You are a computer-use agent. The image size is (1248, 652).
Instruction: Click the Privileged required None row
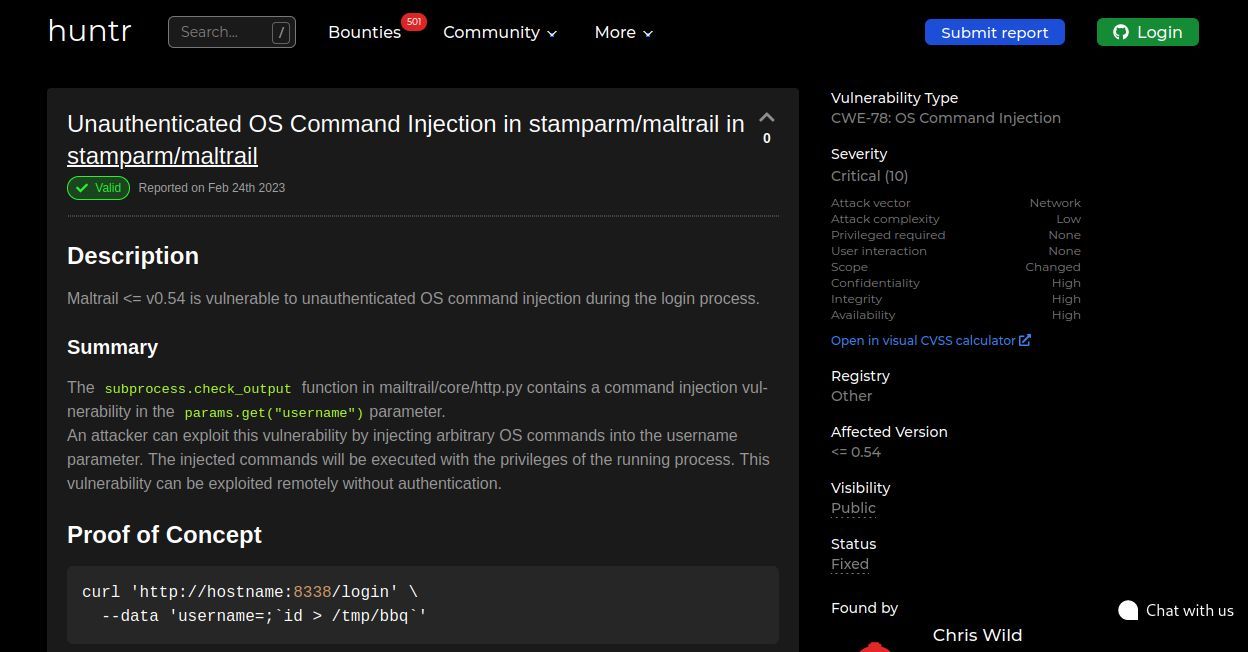pos(956,235)
